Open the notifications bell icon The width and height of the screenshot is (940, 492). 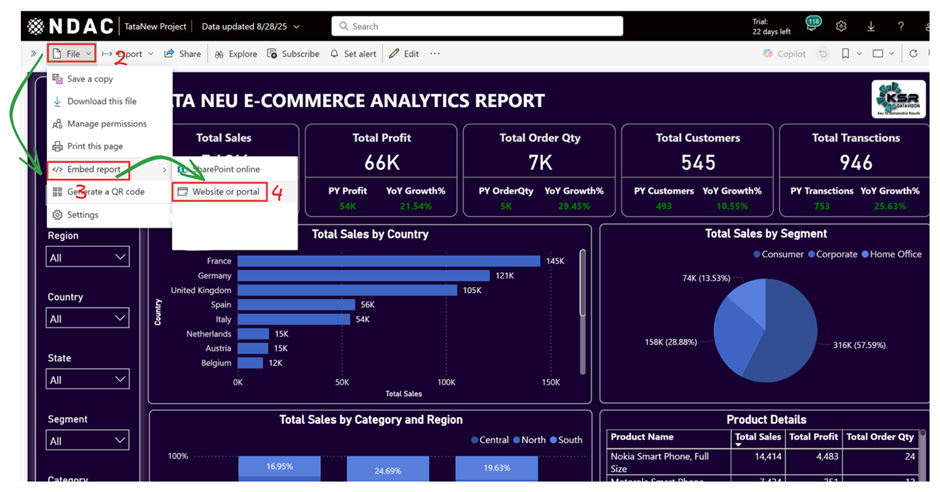[x=812, y=26]
